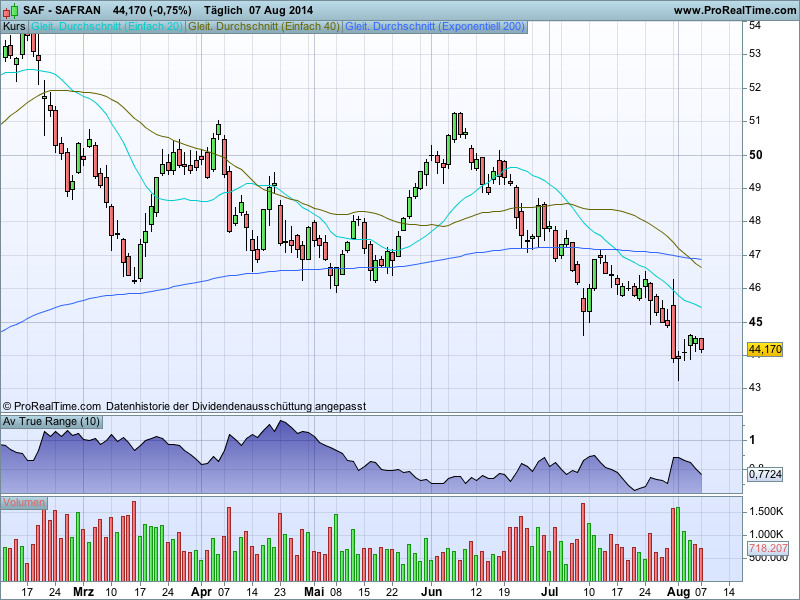Select the Kurs label tab

click(x=14, y=27)
